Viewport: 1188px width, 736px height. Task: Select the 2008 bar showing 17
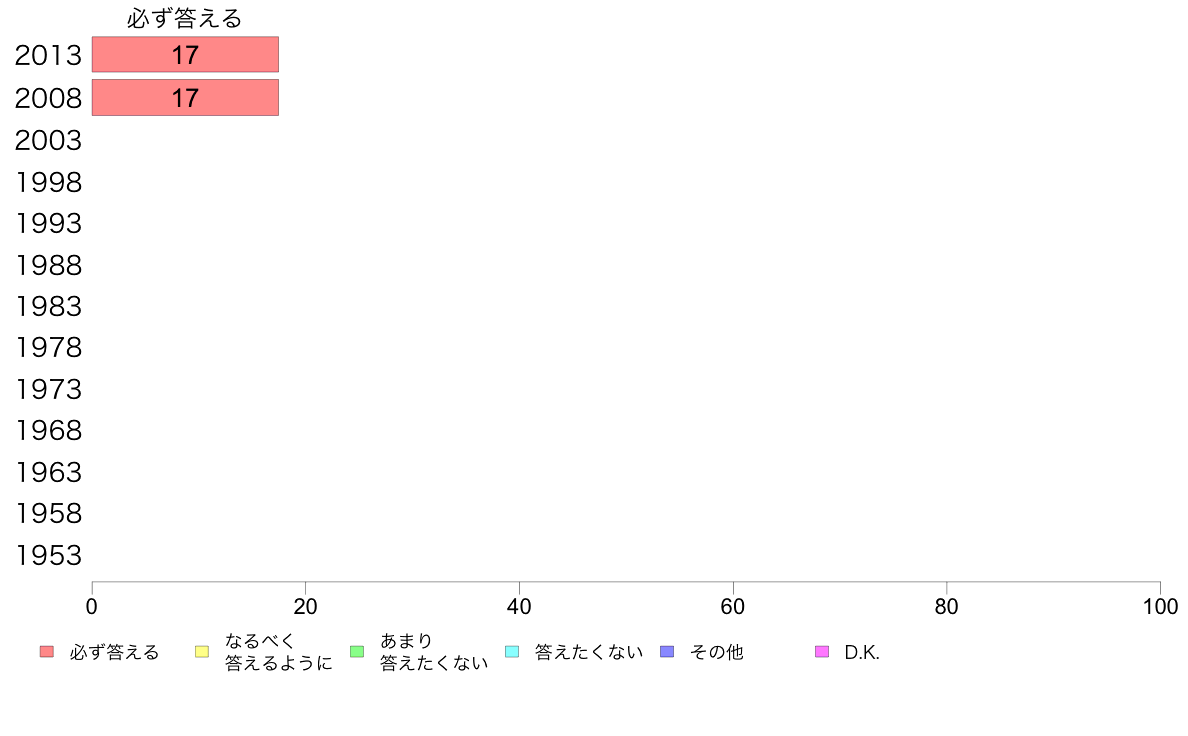[186, 98]
